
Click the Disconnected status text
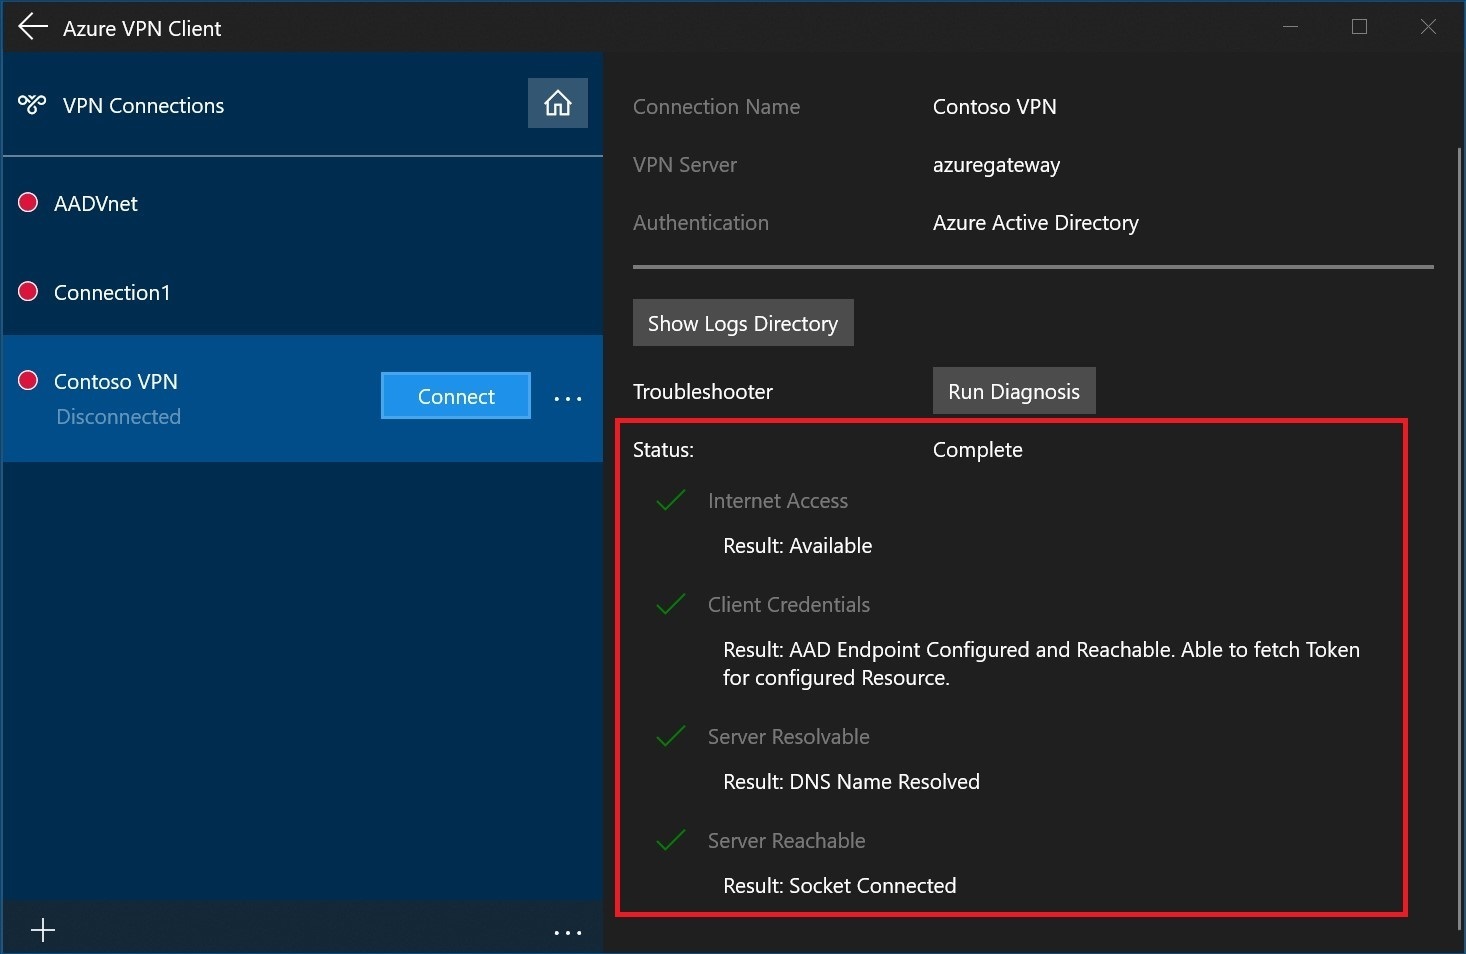118,416
